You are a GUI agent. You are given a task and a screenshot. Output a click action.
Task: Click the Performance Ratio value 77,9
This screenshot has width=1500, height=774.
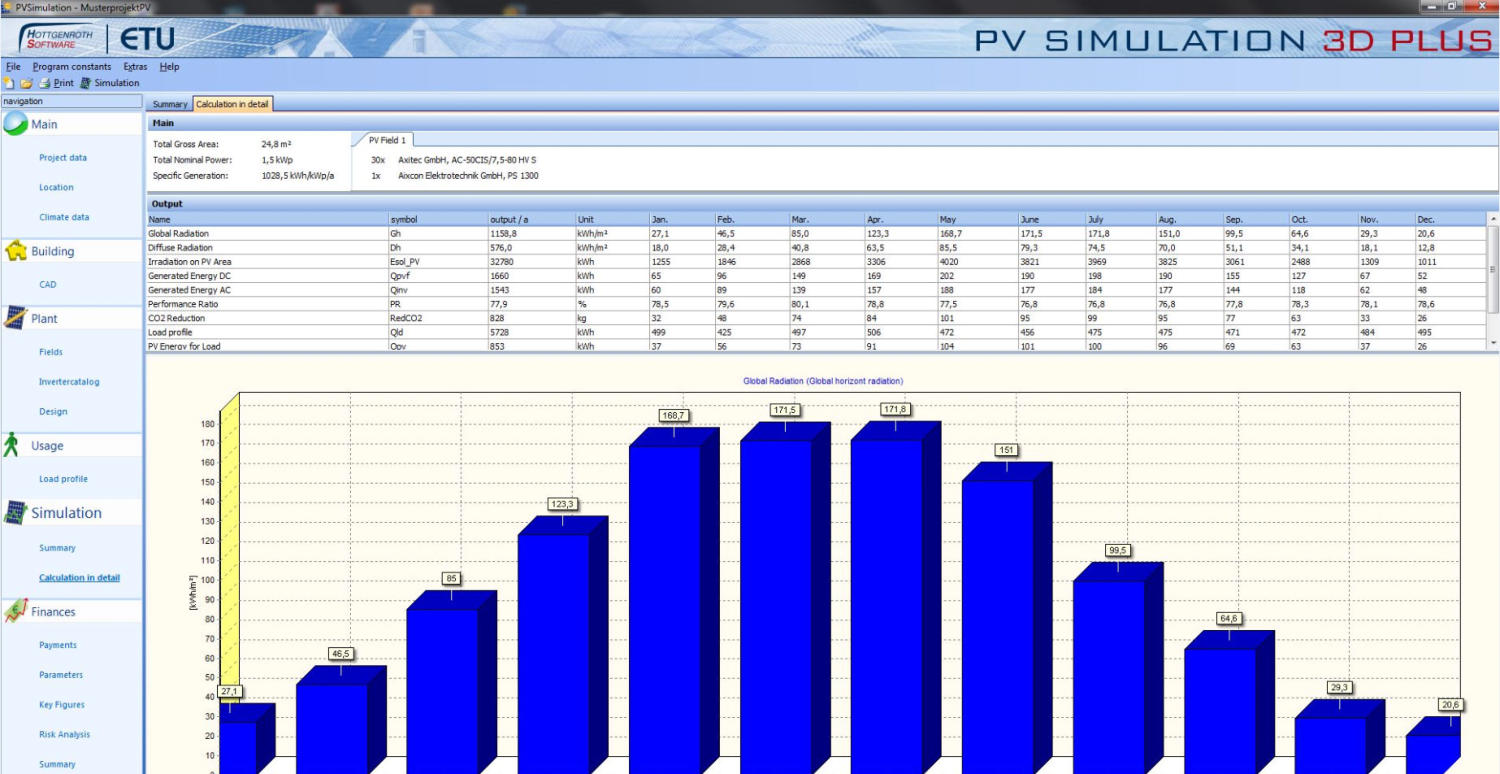tap(532, 303)
